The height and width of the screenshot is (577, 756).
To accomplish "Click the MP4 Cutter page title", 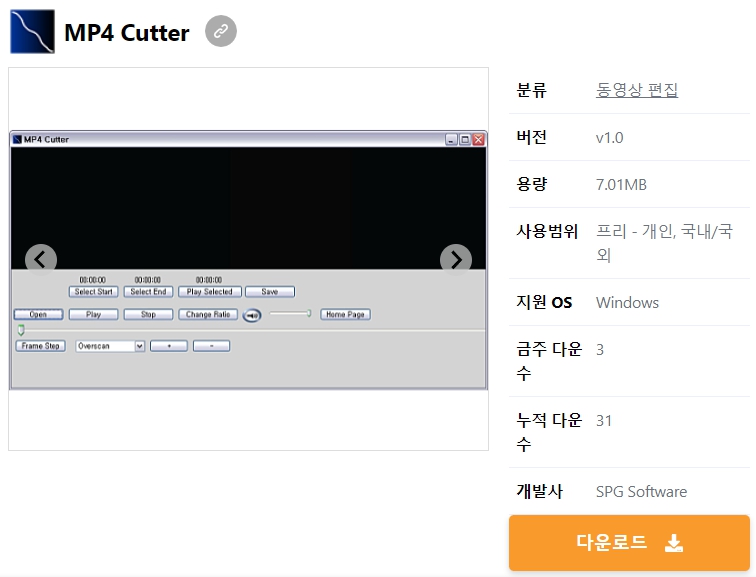I will [127, 33].
